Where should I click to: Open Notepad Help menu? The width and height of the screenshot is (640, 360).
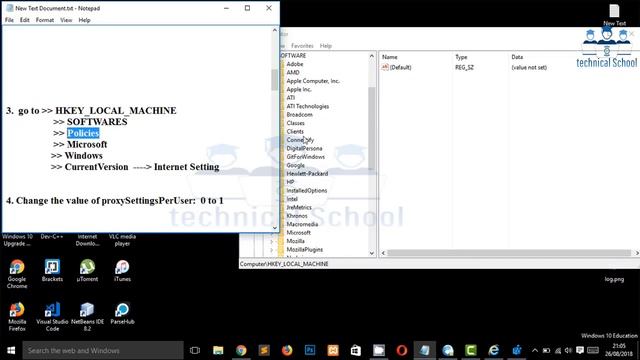[84, 20]
